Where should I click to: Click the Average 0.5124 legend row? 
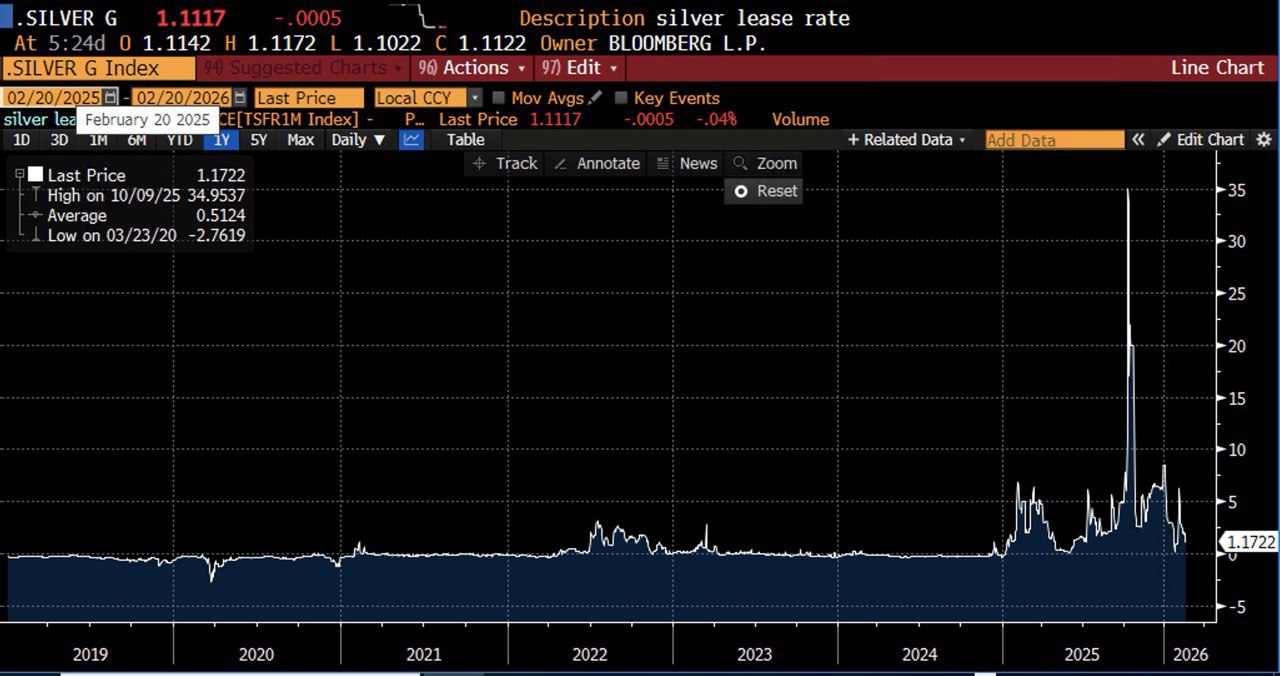coord(137,215)
